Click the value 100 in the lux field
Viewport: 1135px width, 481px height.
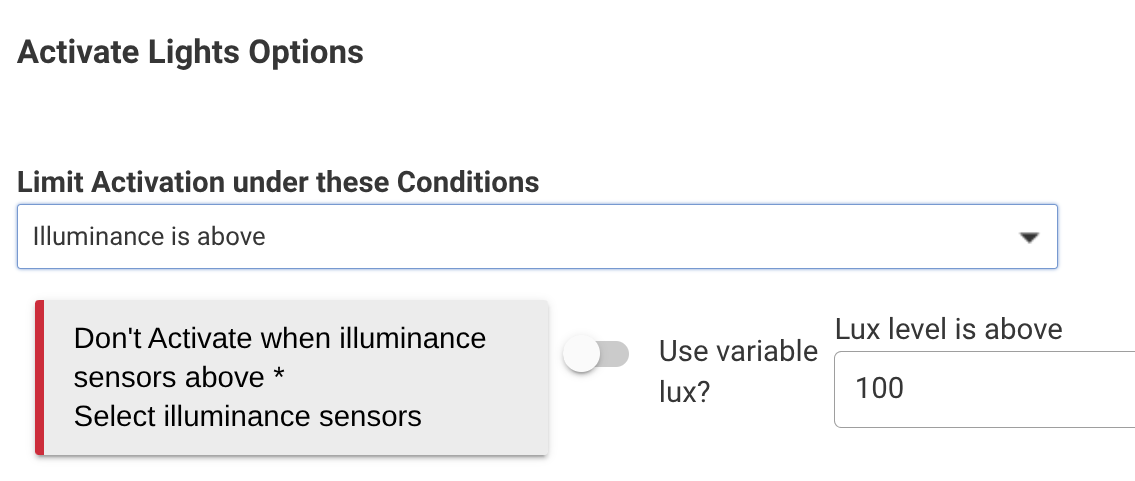click(x=880, y=388)
